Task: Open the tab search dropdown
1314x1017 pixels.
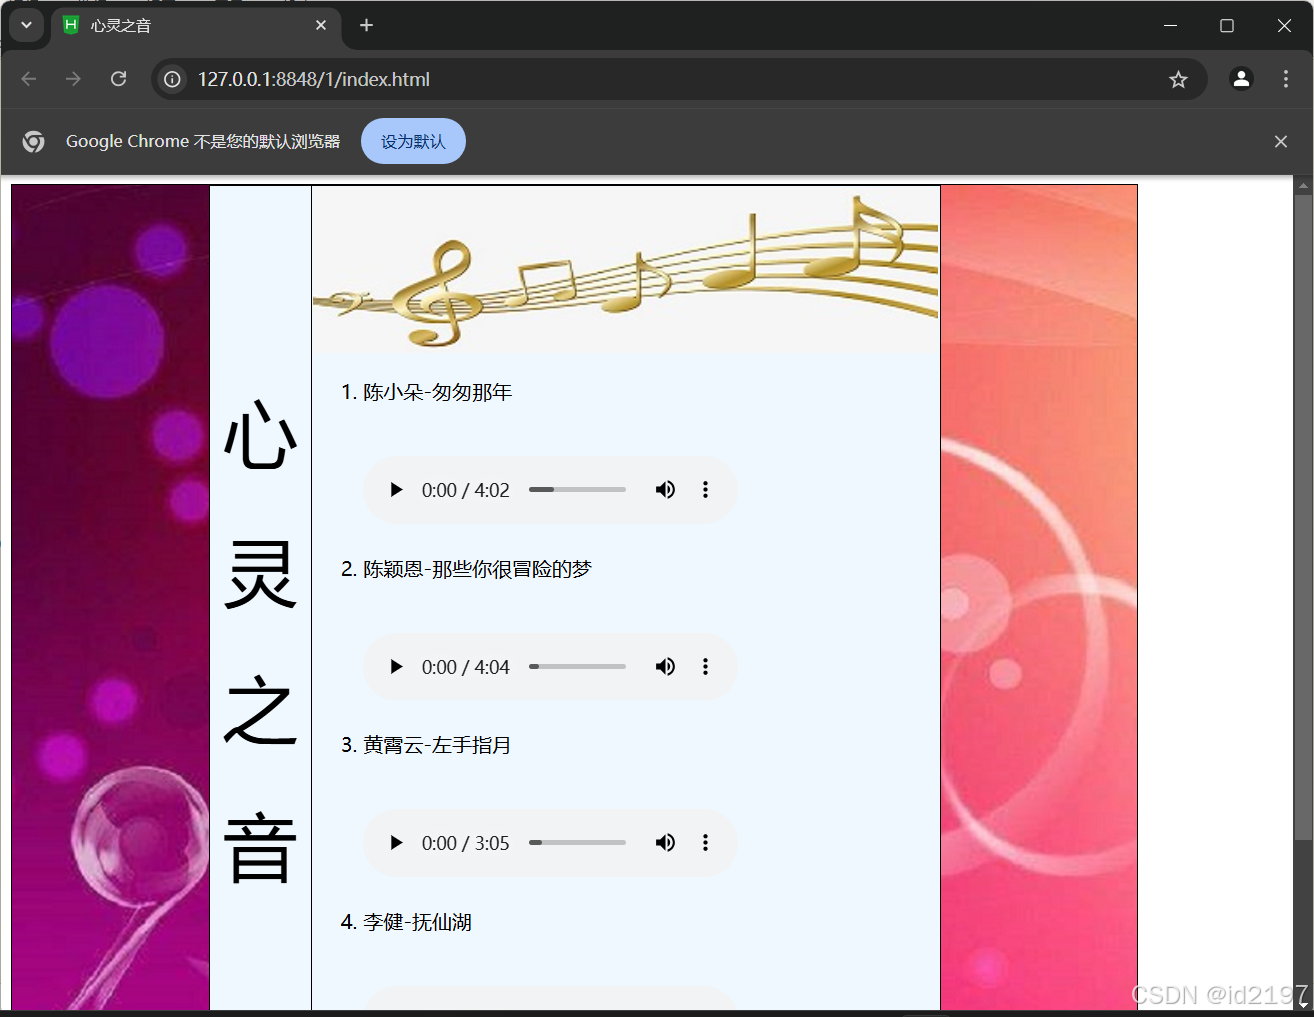Action: click(26, 25)
